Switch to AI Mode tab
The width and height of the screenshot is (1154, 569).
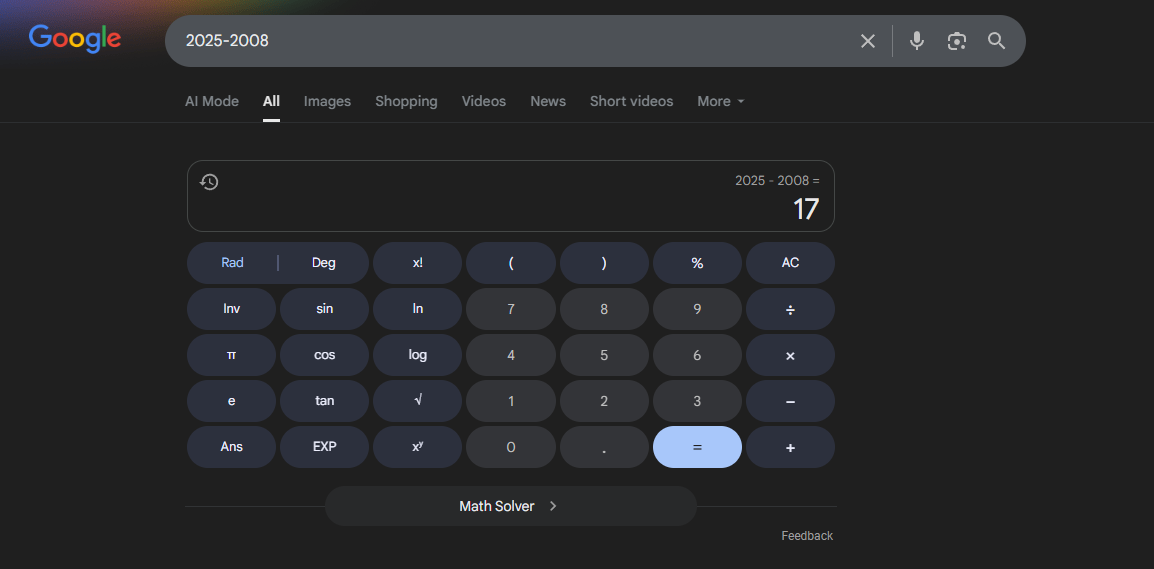(212, 102)
